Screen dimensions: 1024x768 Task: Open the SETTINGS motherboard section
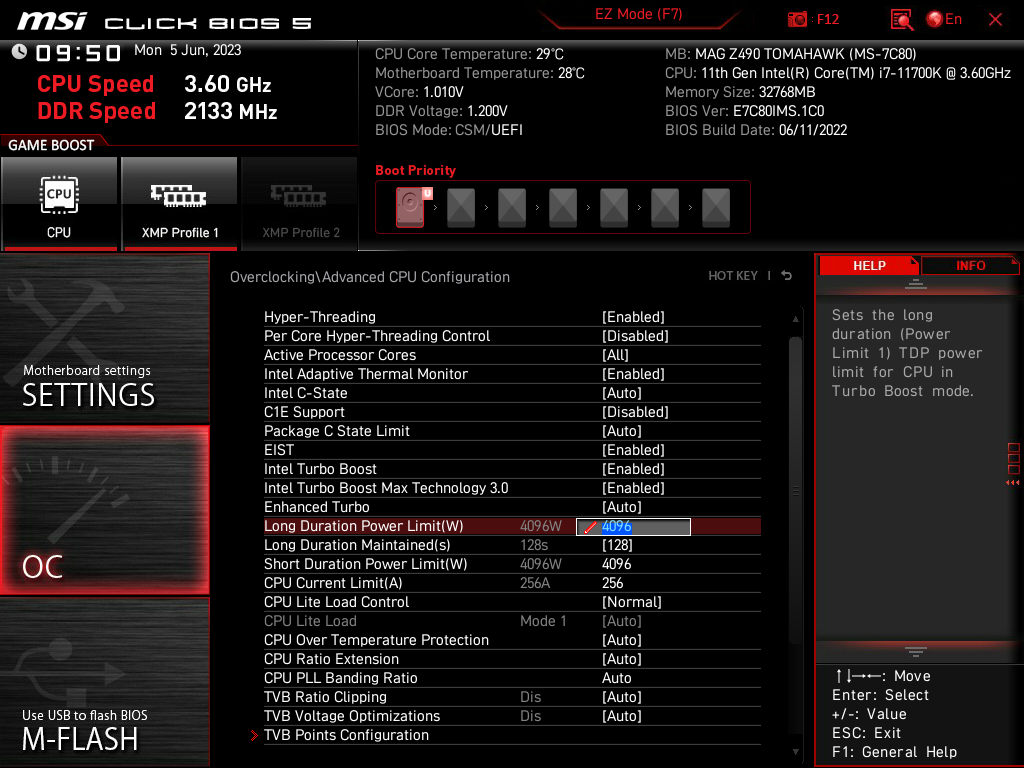coord(104,338)
